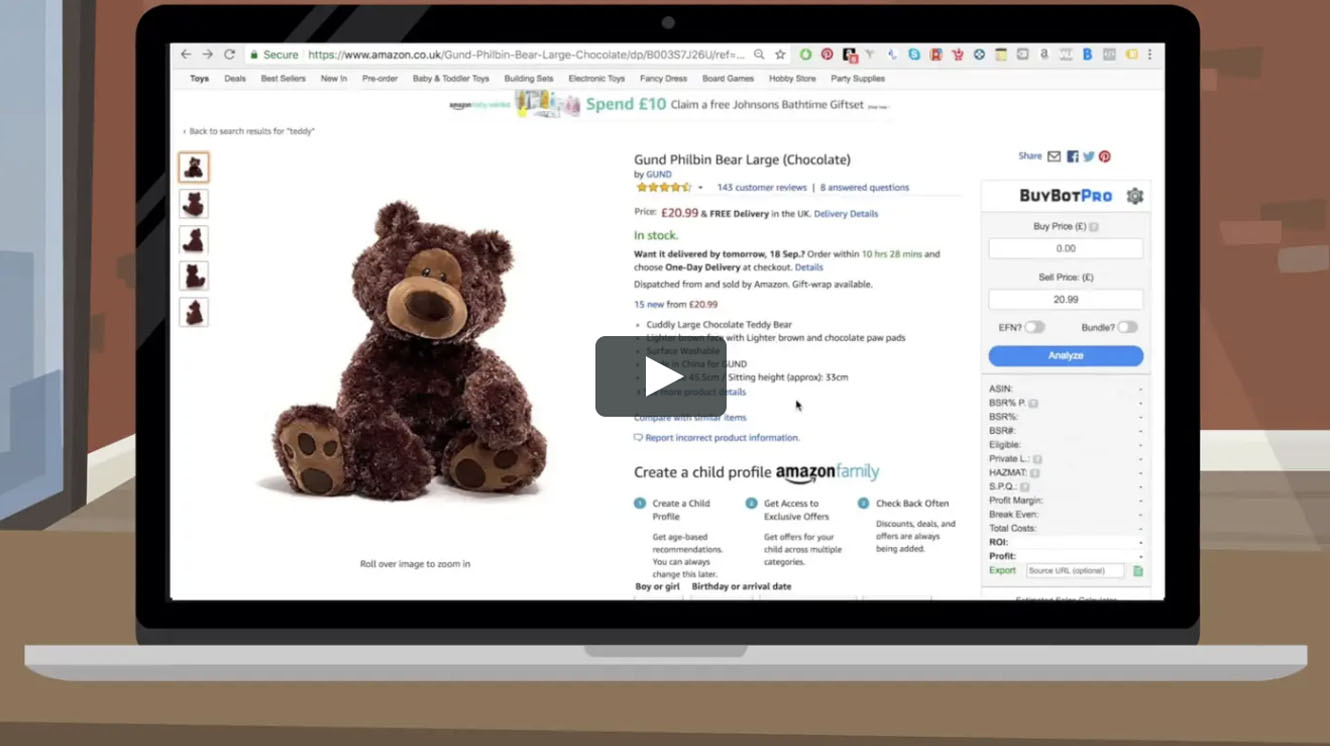Select the first teddy bear thumbnail
Screen dimensions: 1330x746
point(194,167)
